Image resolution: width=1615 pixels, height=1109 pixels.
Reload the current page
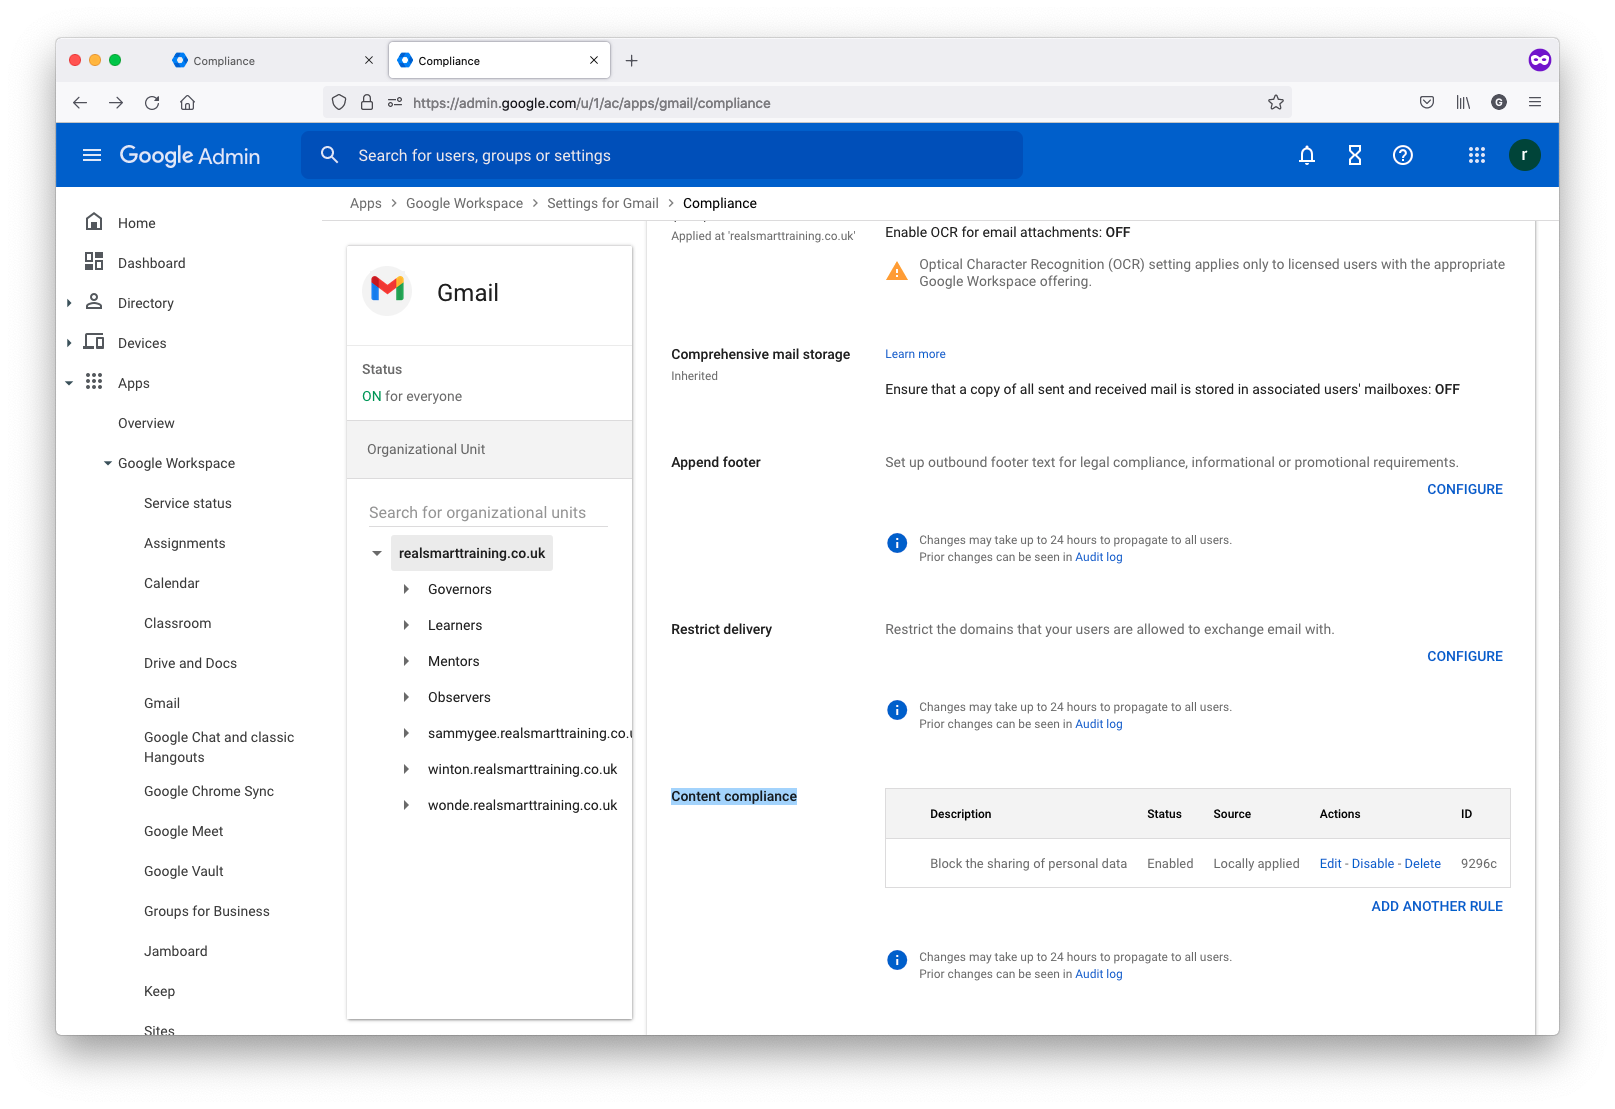coord(152,103)
